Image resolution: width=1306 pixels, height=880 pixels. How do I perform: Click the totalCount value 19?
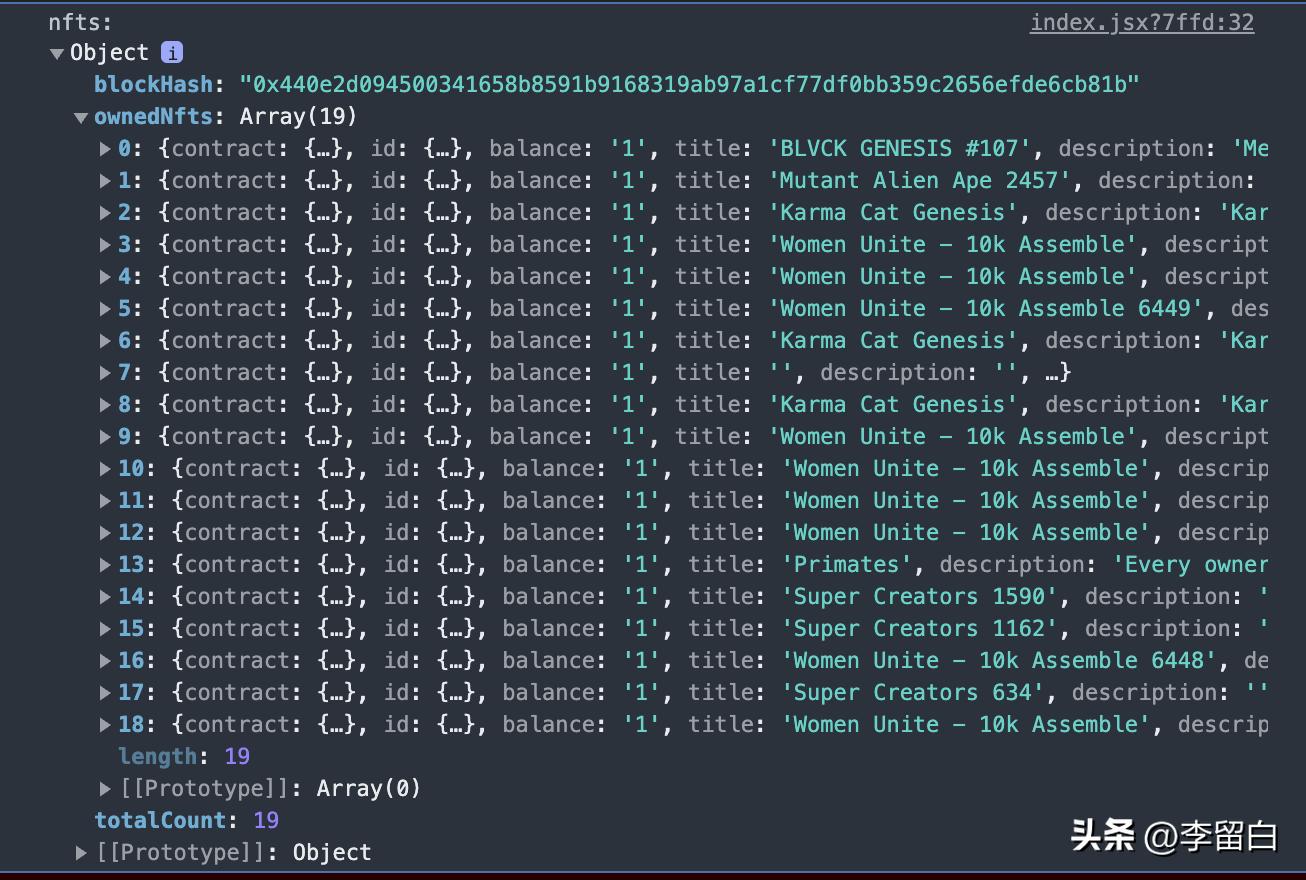266,821
